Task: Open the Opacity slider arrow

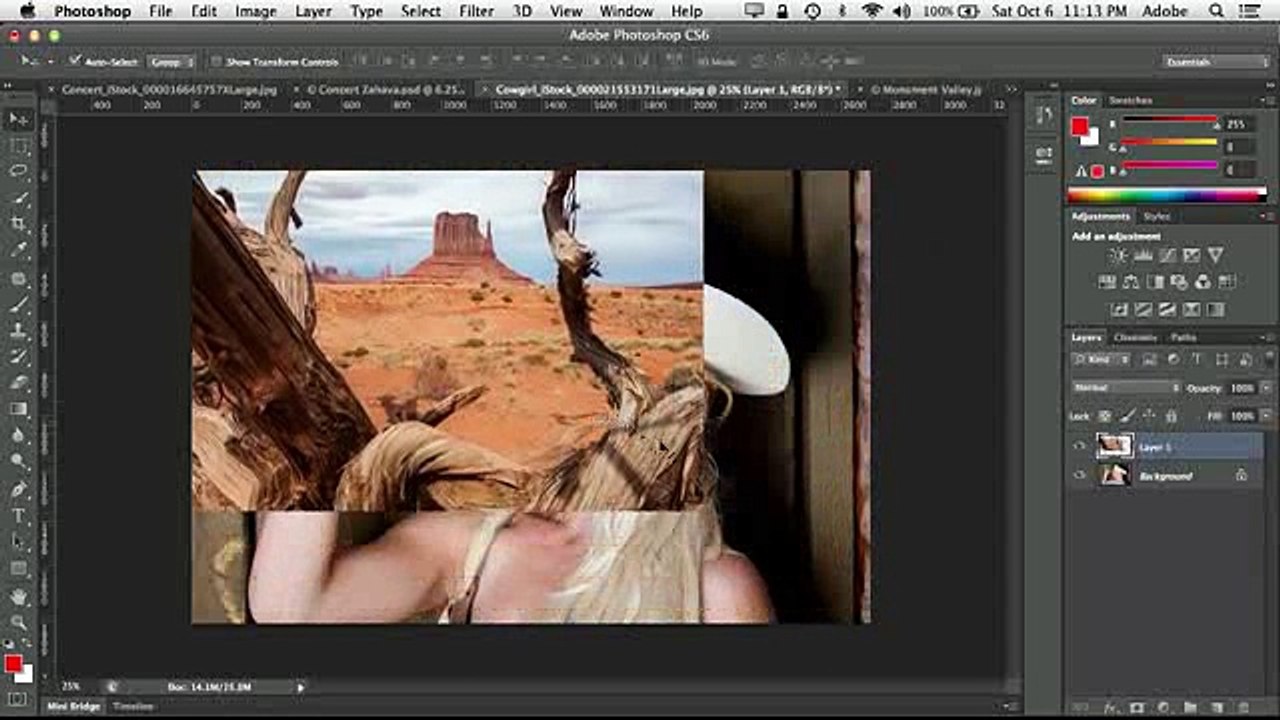Action: click(x=1267, y=387)
